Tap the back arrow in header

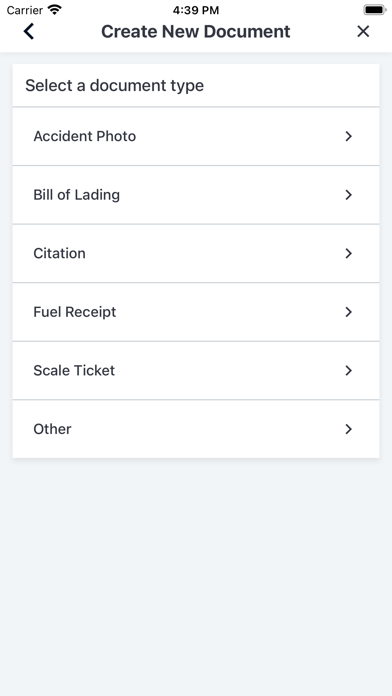pos(29,32)
